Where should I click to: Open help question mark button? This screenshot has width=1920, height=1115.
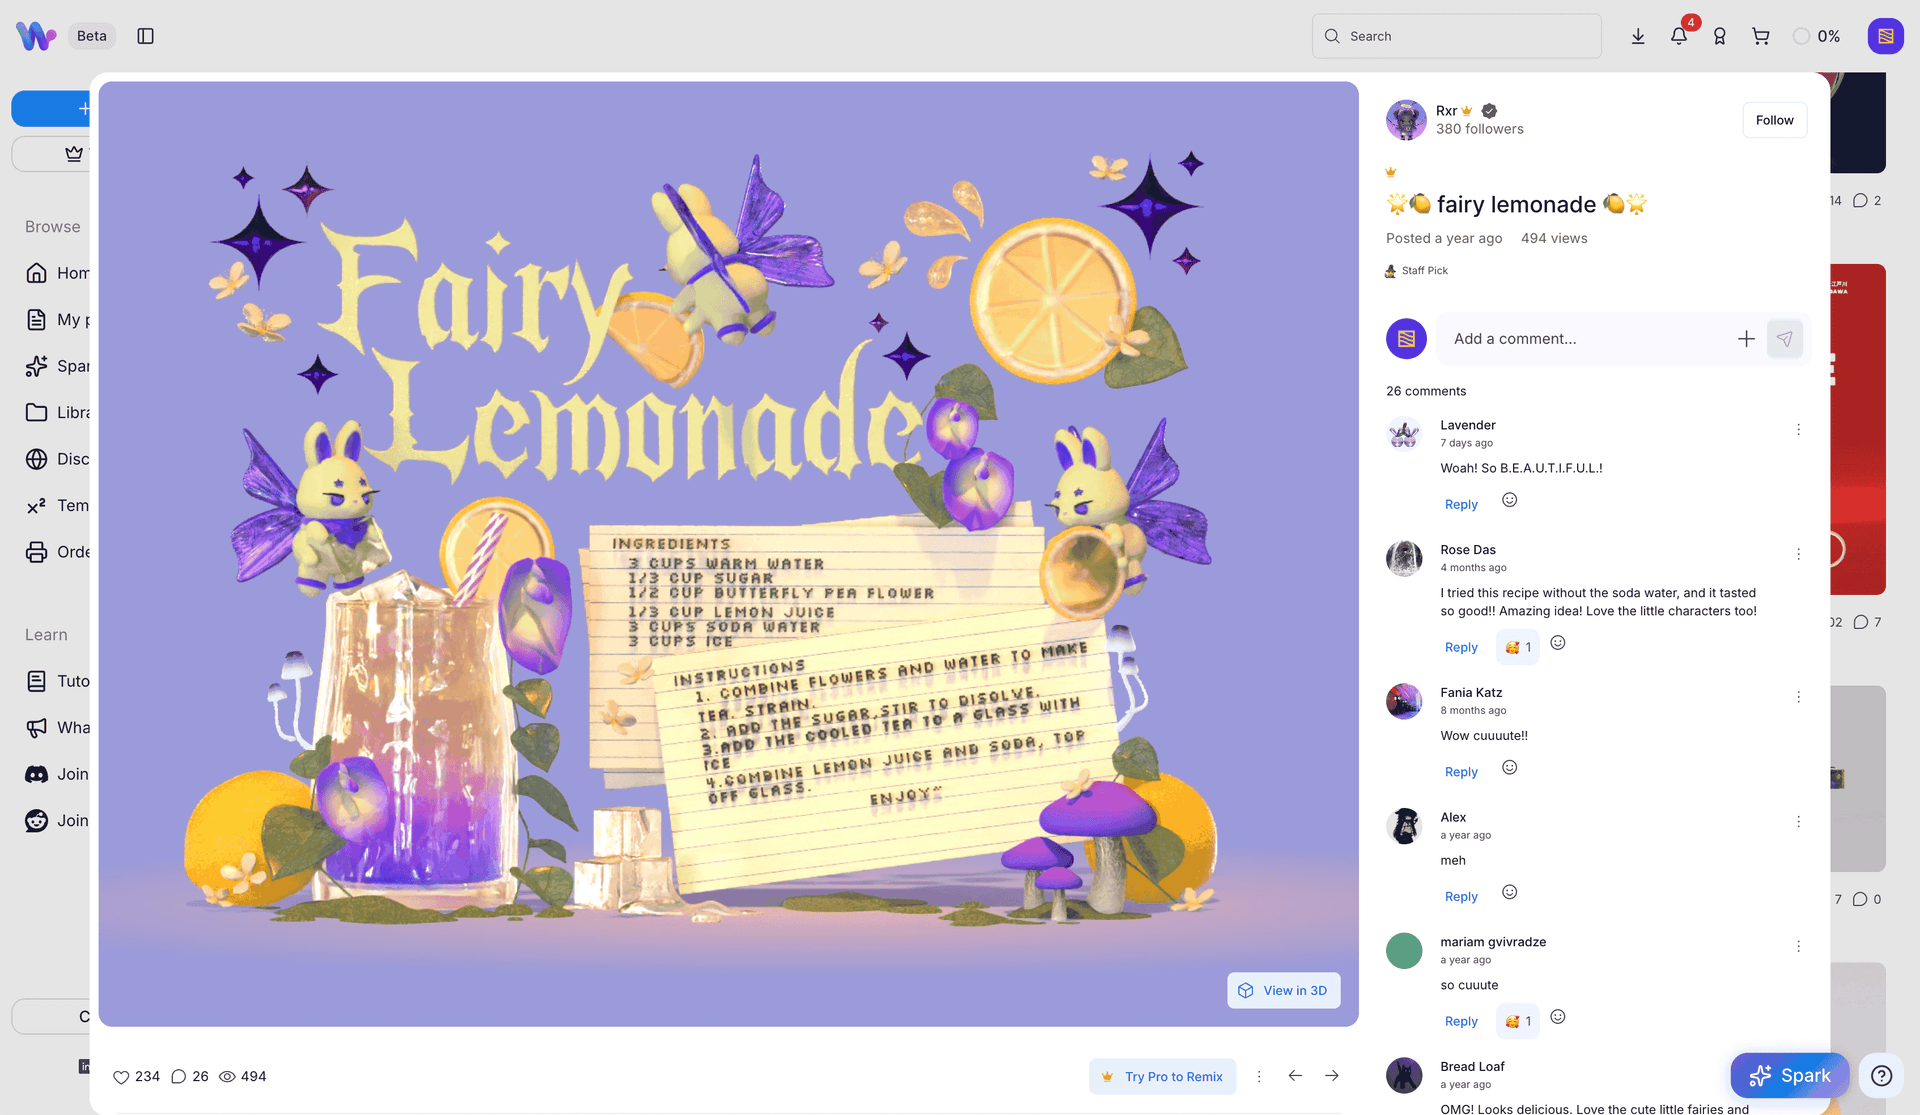coord(1881,1076)
